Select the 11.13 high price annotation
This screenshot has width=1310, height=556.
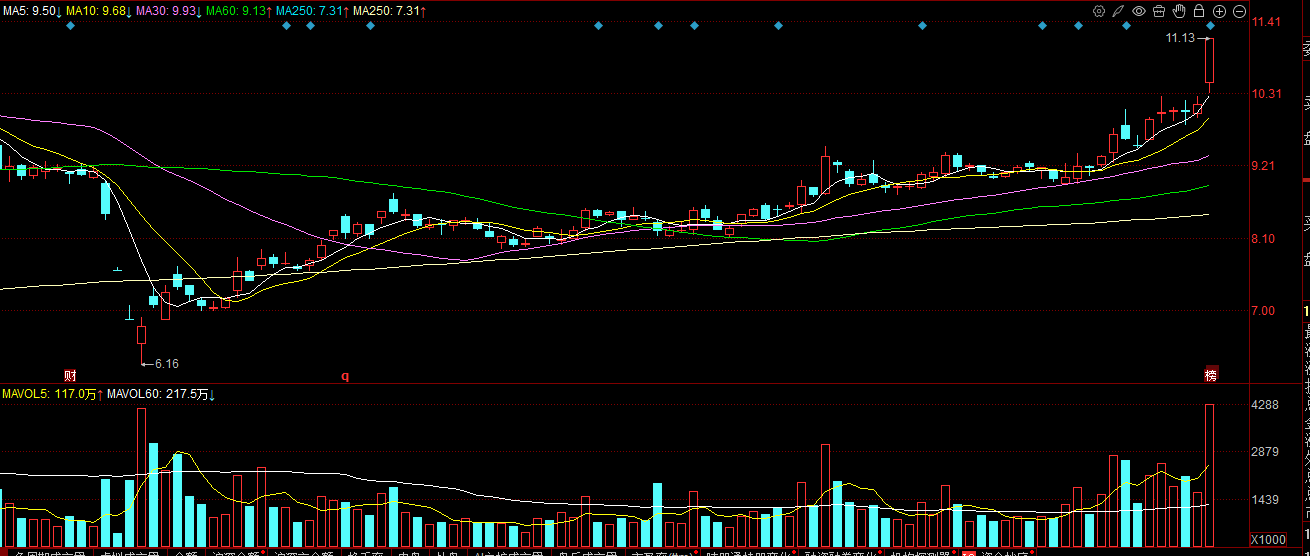point(1180,38)
